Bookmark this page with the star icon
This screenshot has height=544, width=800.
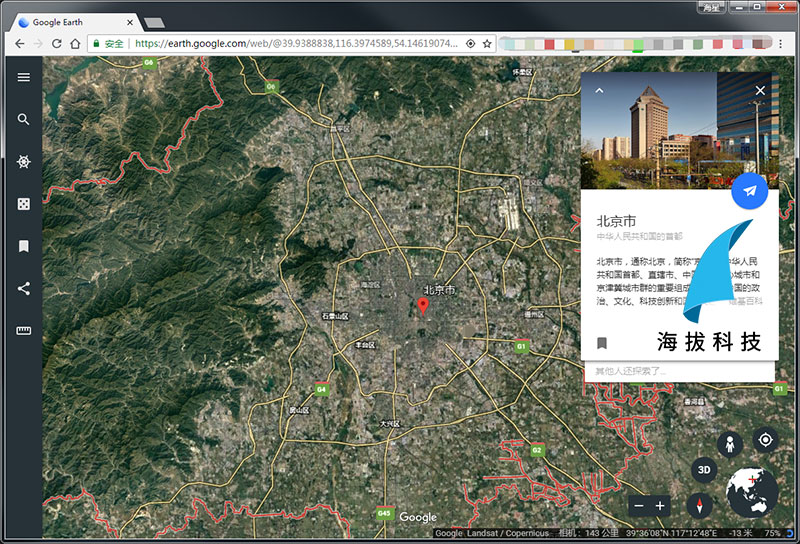click(x=487, y=44)
